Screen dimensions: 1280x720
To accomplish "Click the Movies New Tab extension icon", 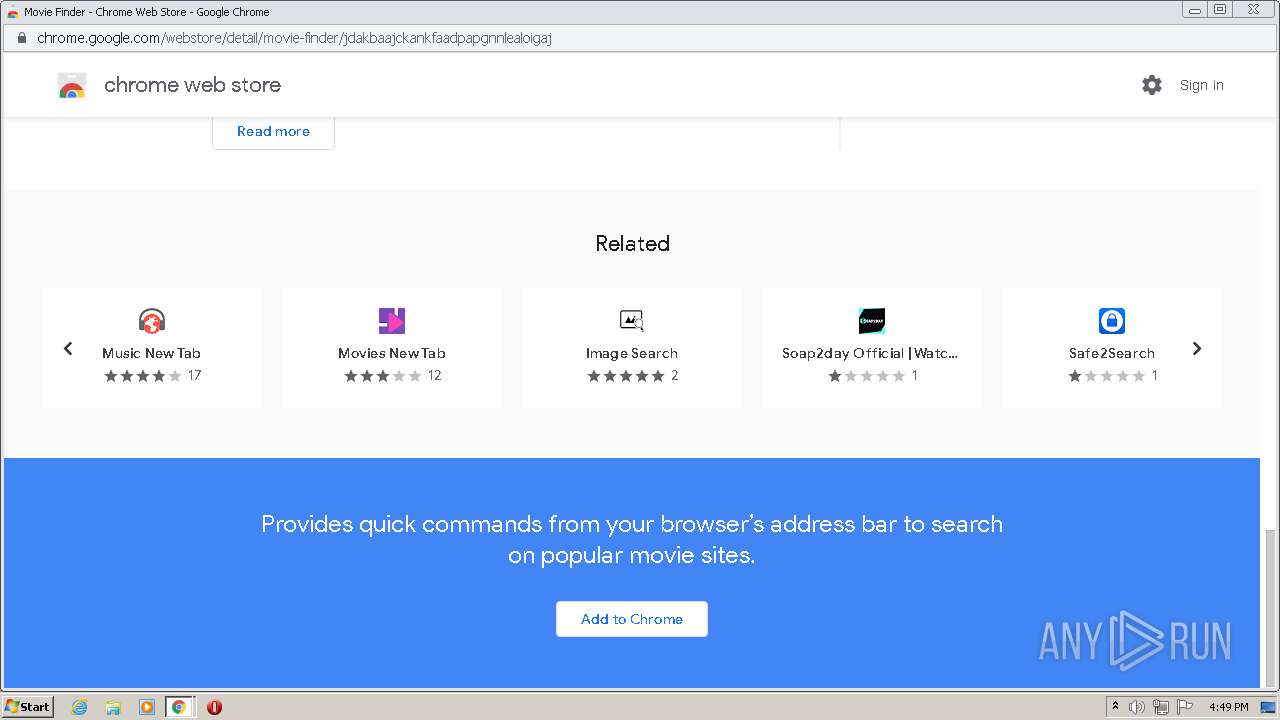I will pos(392,321).
